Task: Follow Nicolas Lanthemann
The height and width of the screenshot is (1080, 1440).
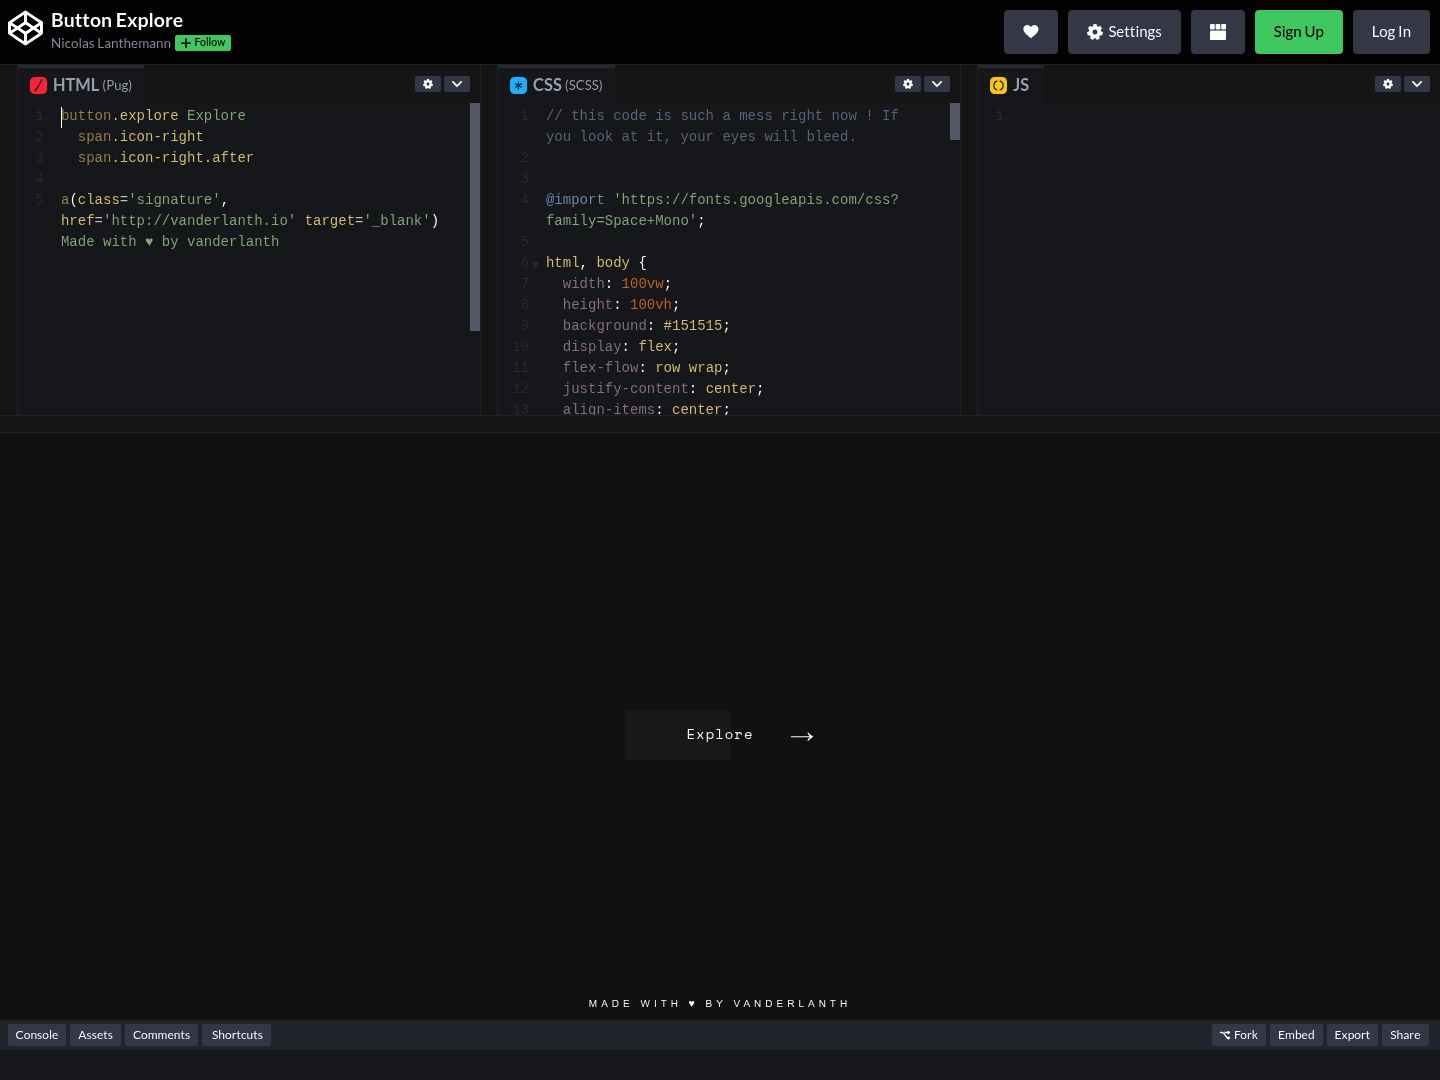Action: click(203, 43)
